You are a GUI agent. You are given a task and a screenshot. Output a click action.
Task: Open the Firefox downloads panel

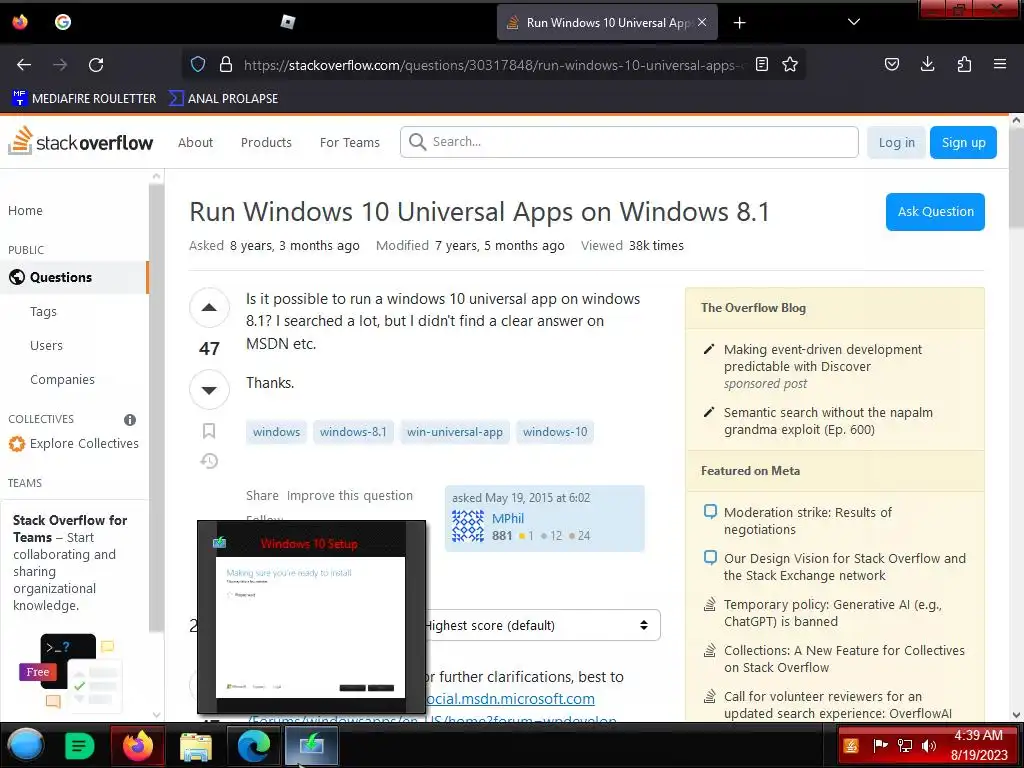(x=927, y=64)
